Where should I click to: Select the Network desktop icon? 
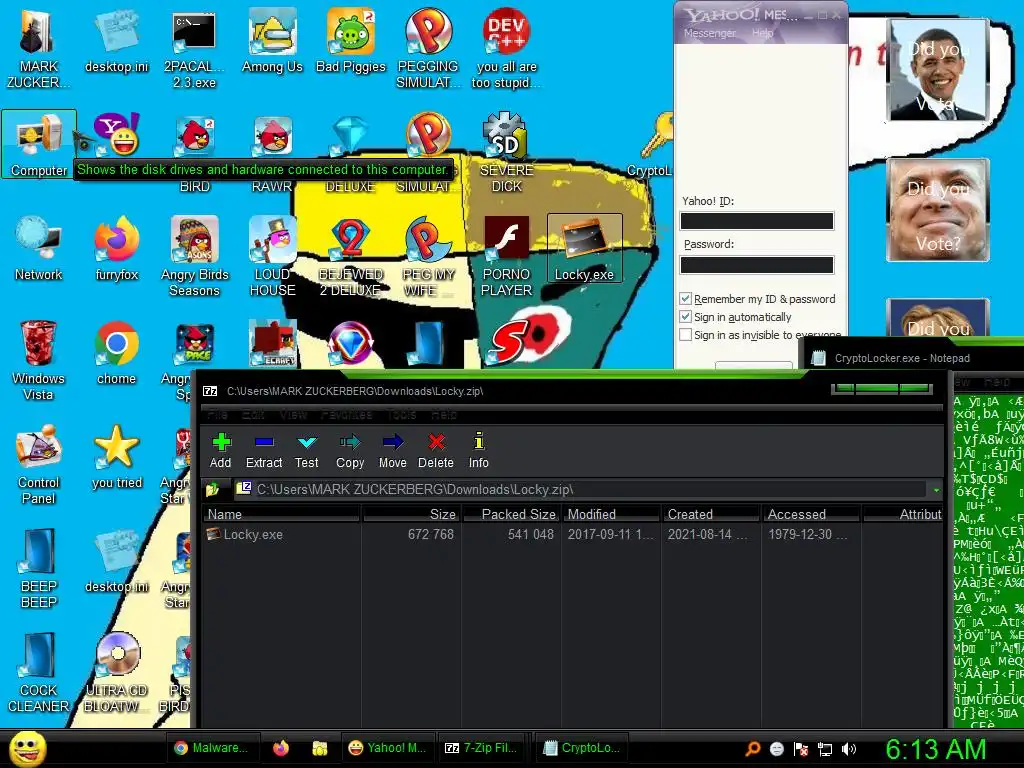(x=39, y=248)
